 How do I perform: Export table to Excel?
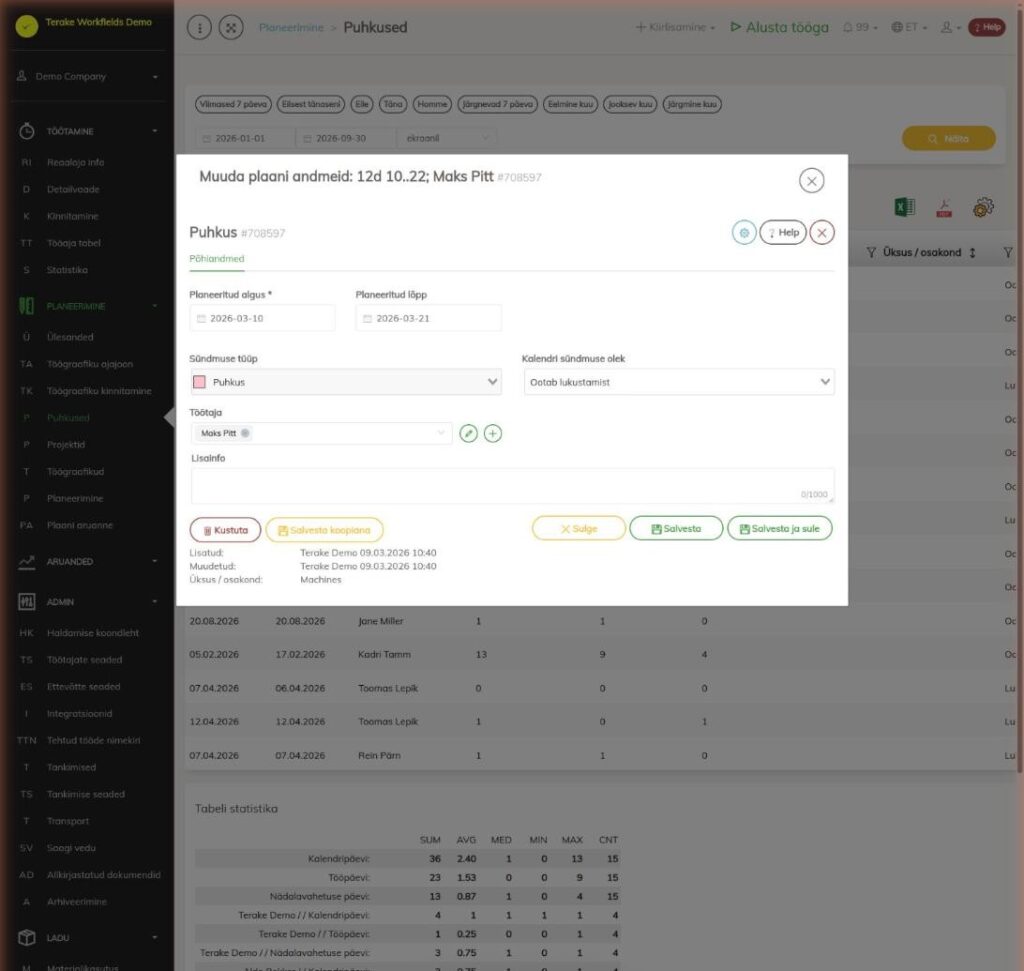click(904, 207)
